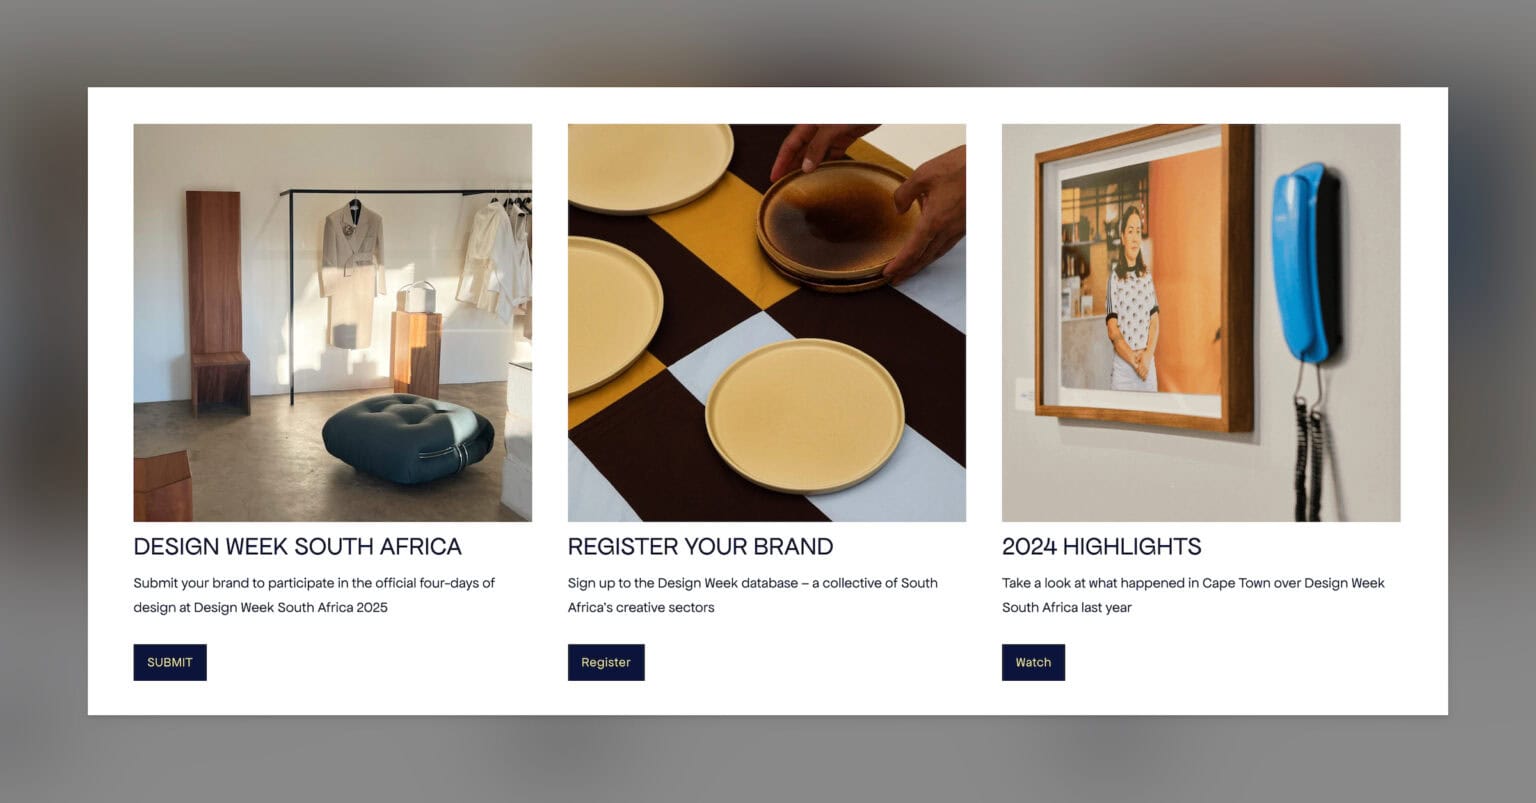Screen dimensions: 1536x803
Task: Click the Watch button under 2024 Highlights
Action: tap(1033, 662)
